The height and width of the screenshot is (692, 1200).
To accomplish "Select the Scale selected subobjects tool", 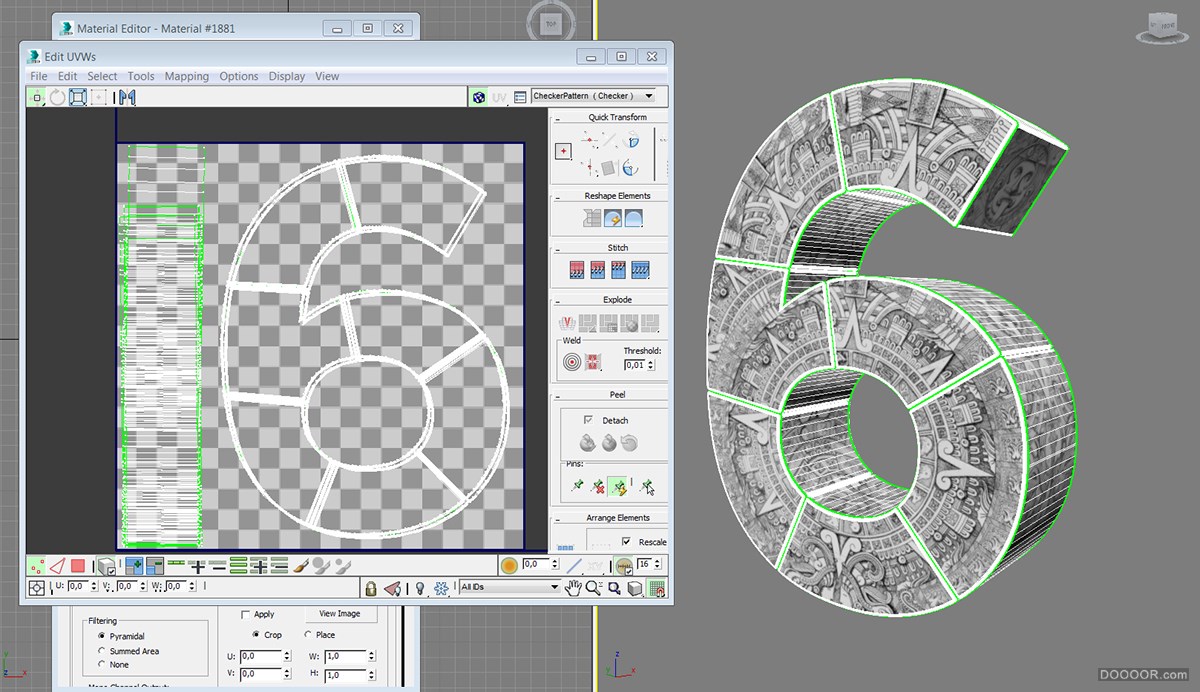I will pyautogui.click(x=77, y=97).
